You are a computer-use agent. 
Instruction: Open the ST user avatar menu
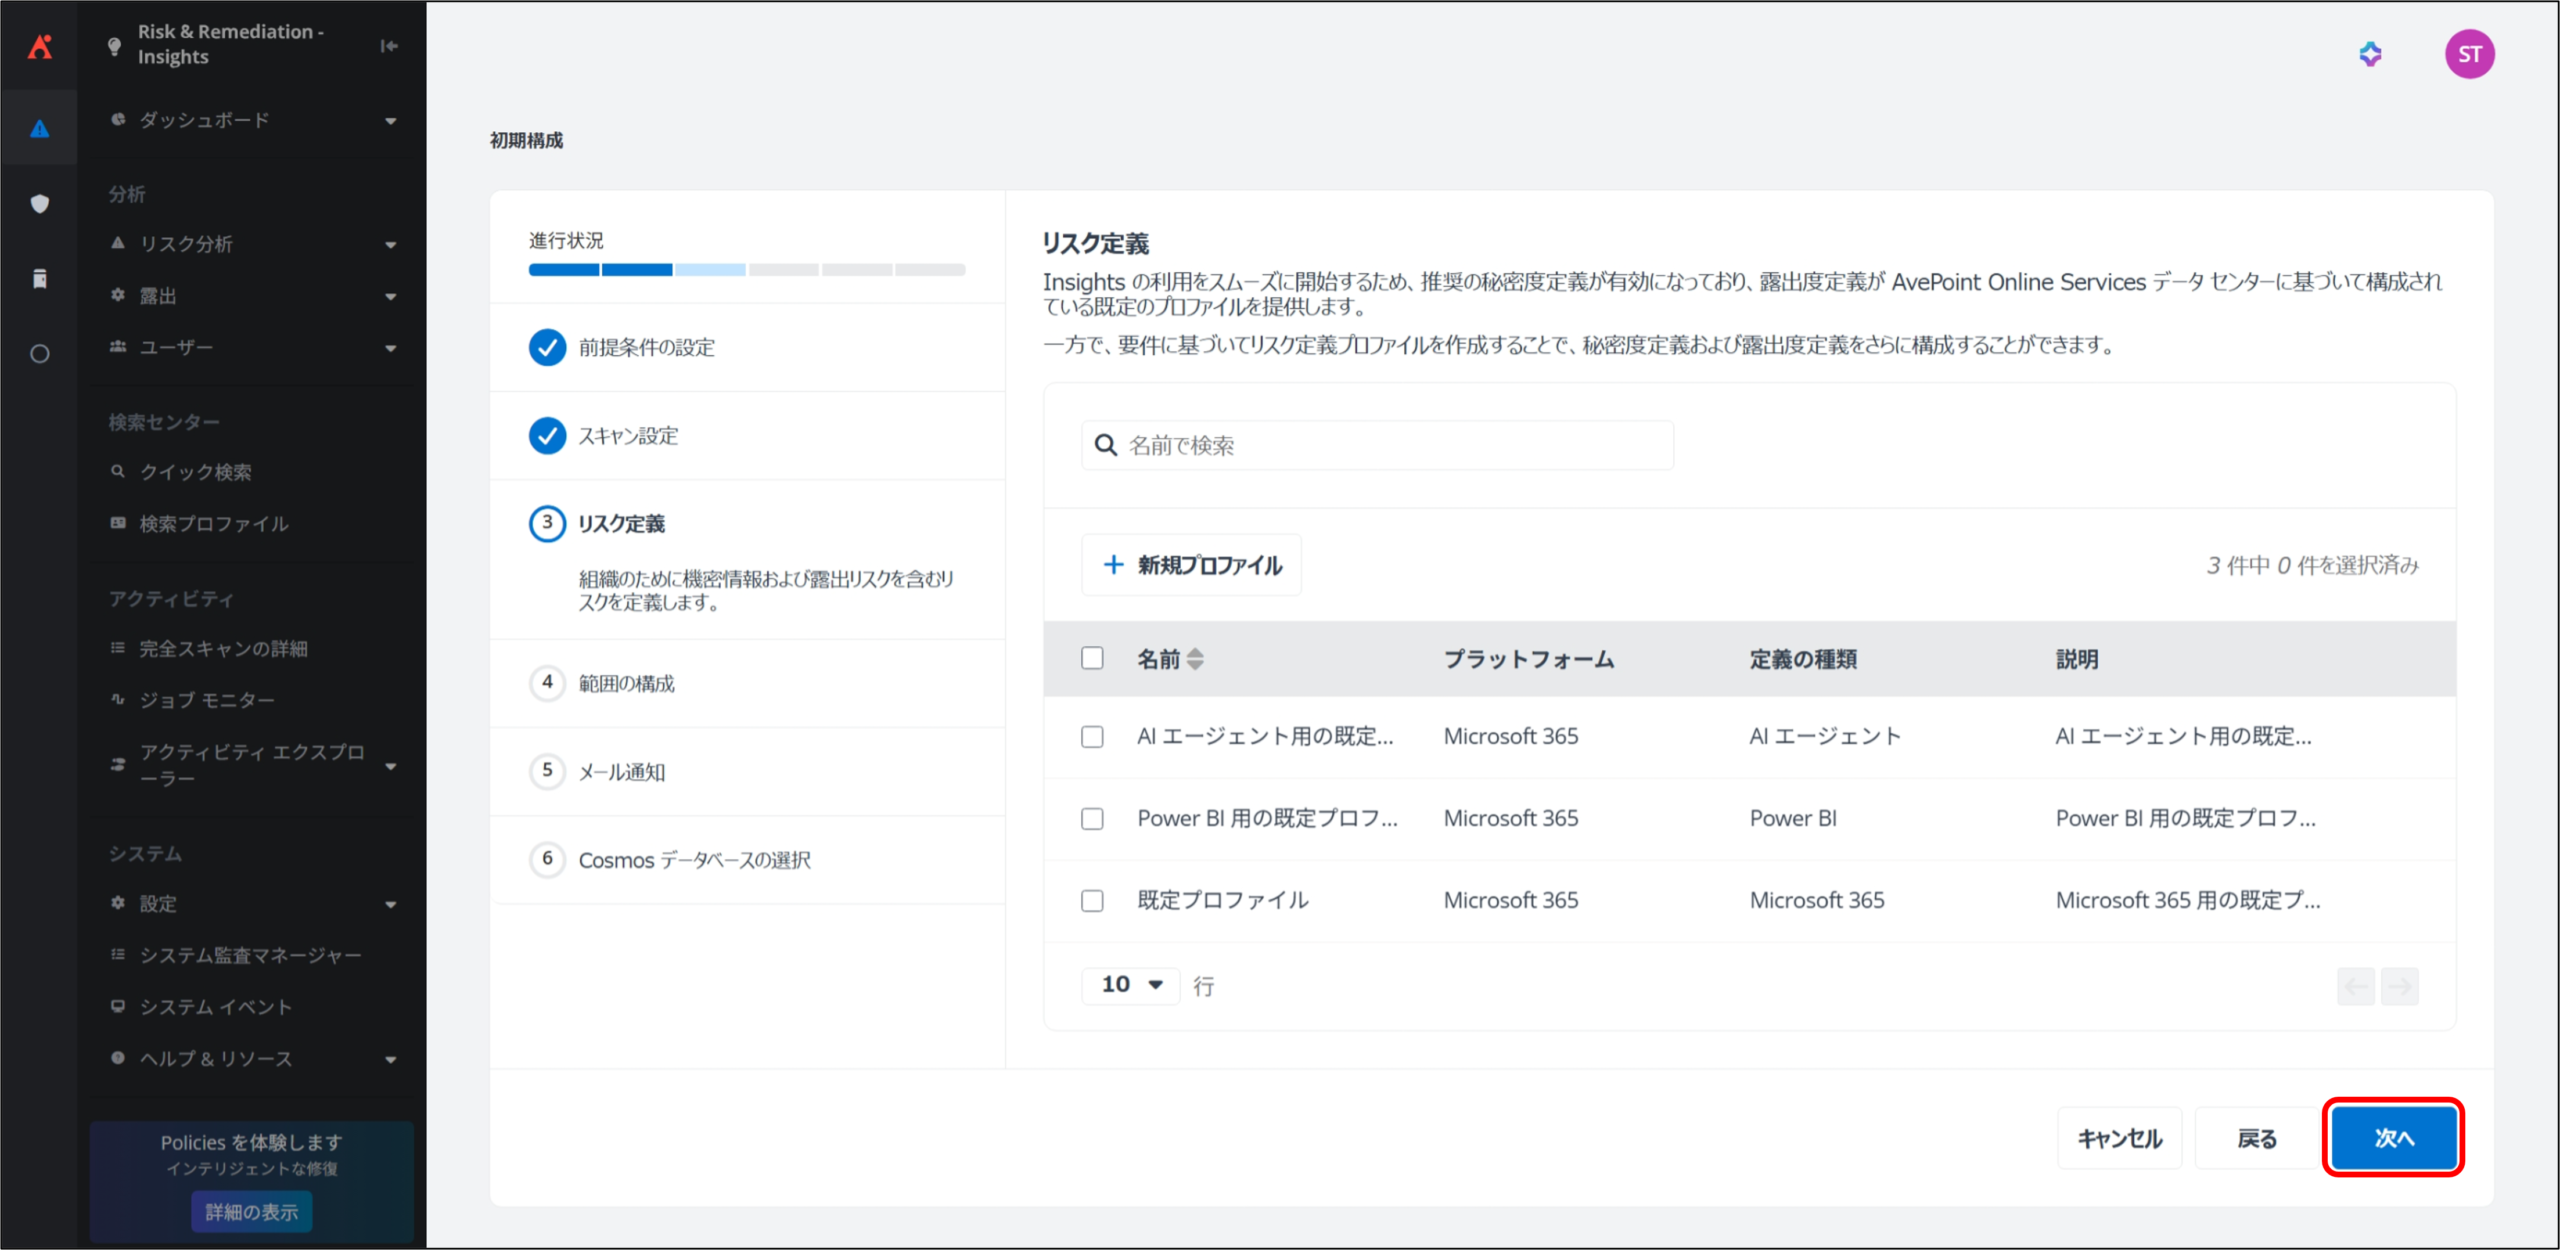(2469, 54)
